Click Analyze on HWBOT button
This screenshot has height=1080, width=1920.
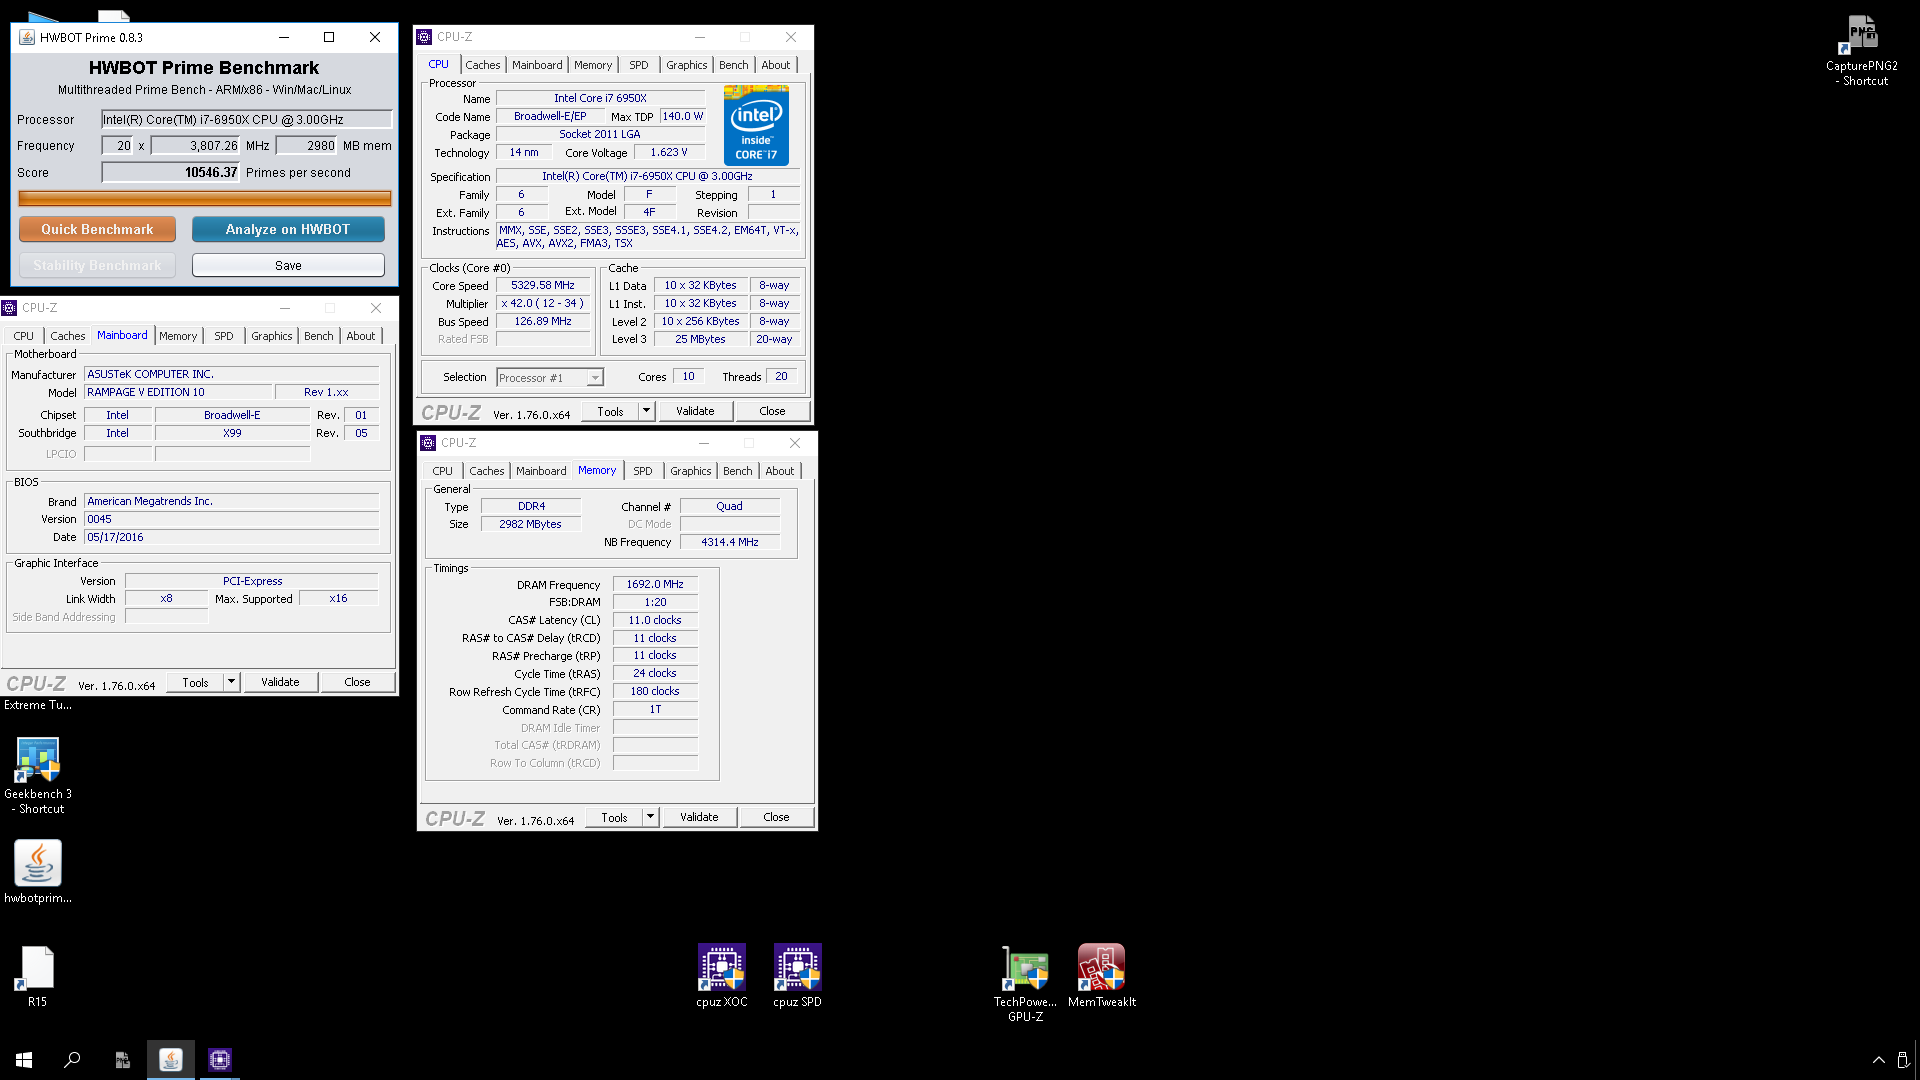(288, 230)
